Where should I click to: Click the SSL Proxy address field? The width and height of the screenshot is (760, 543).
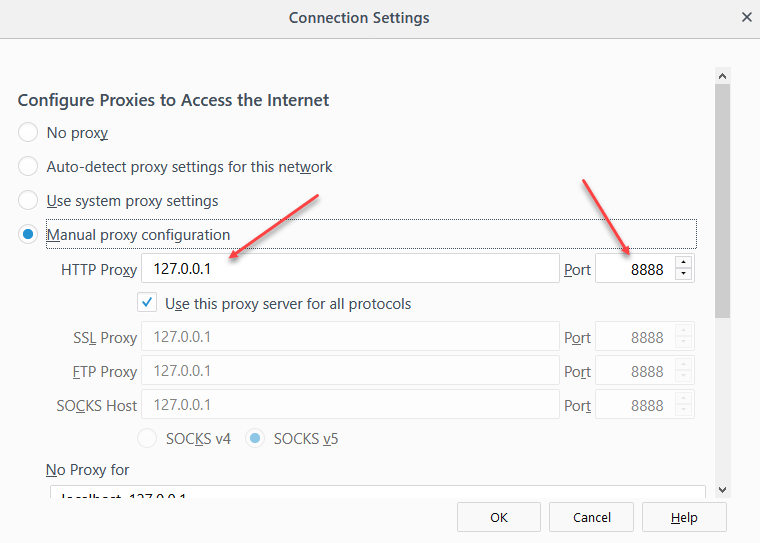click(350, 337)
